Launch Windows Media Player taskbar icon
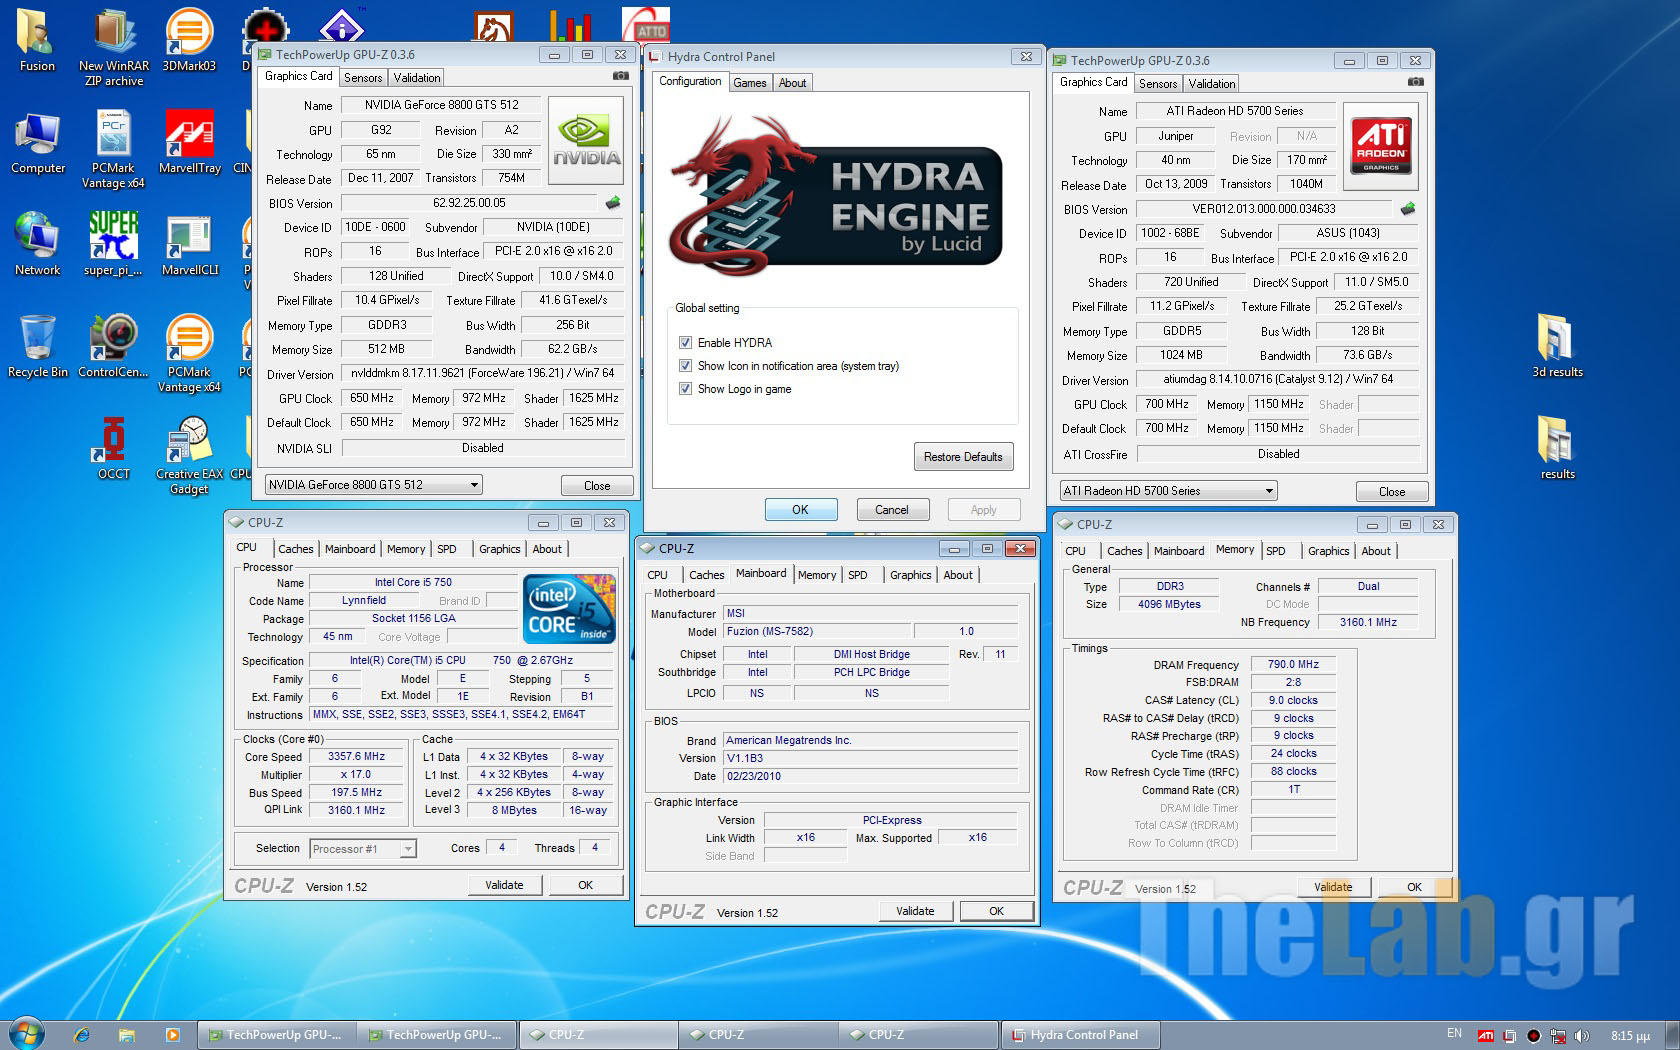The image size is (1680, 1050). (172, 1035)
